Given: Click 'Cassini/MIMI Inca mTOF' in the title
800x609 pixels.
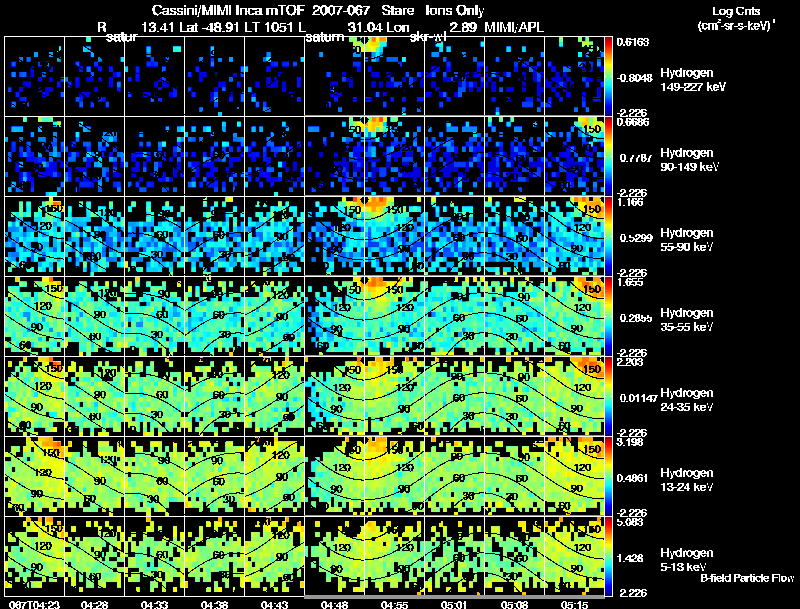Looking at the screenshot, I should [228, 10].
